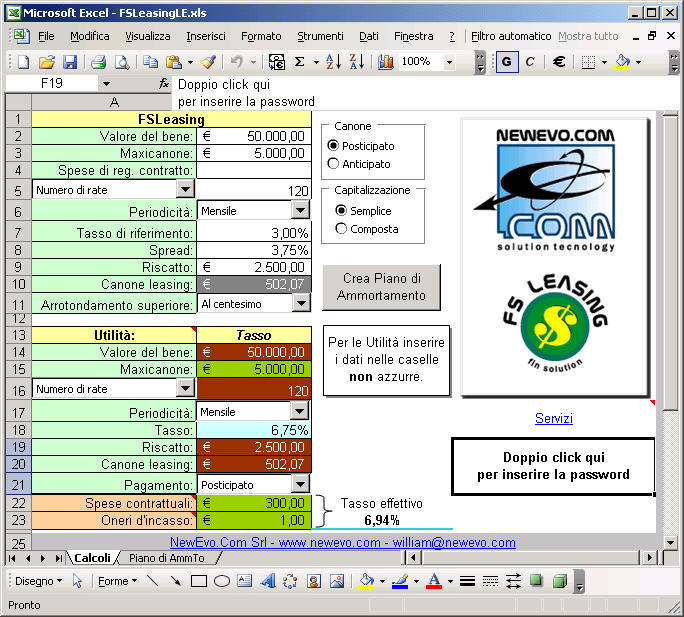Activate the Format Painter brush

click(208, 62)
